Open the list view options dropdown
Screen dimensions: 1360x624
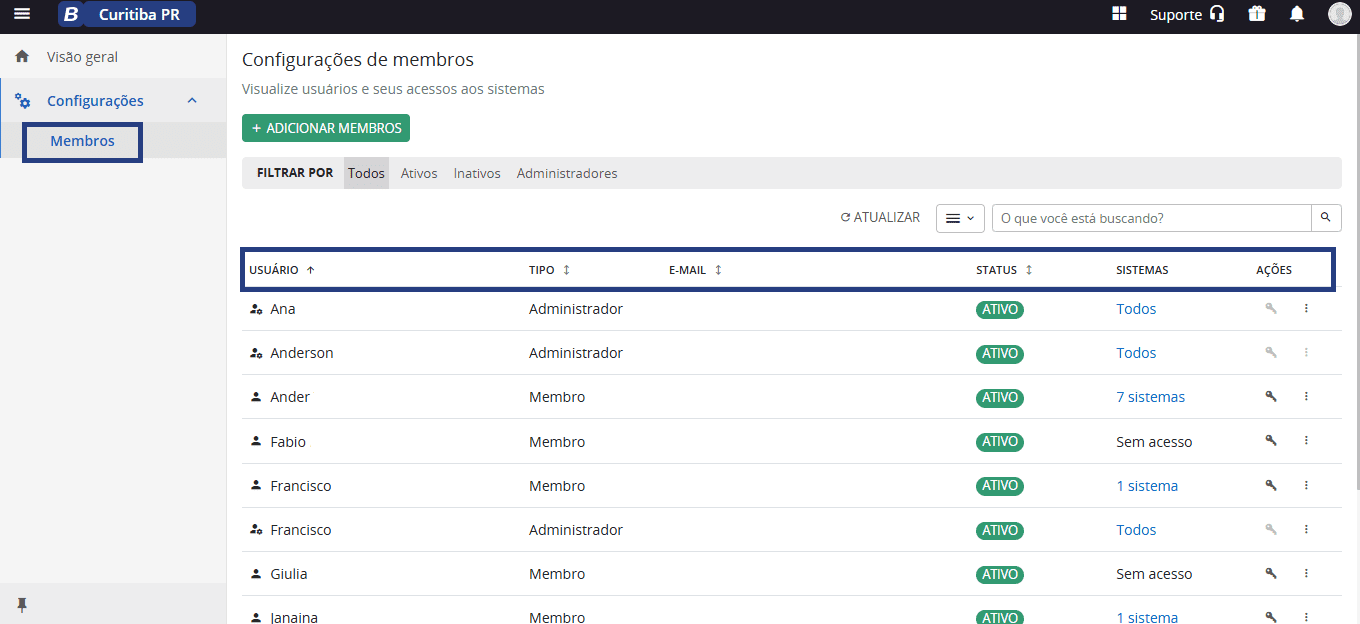(960, 218)
